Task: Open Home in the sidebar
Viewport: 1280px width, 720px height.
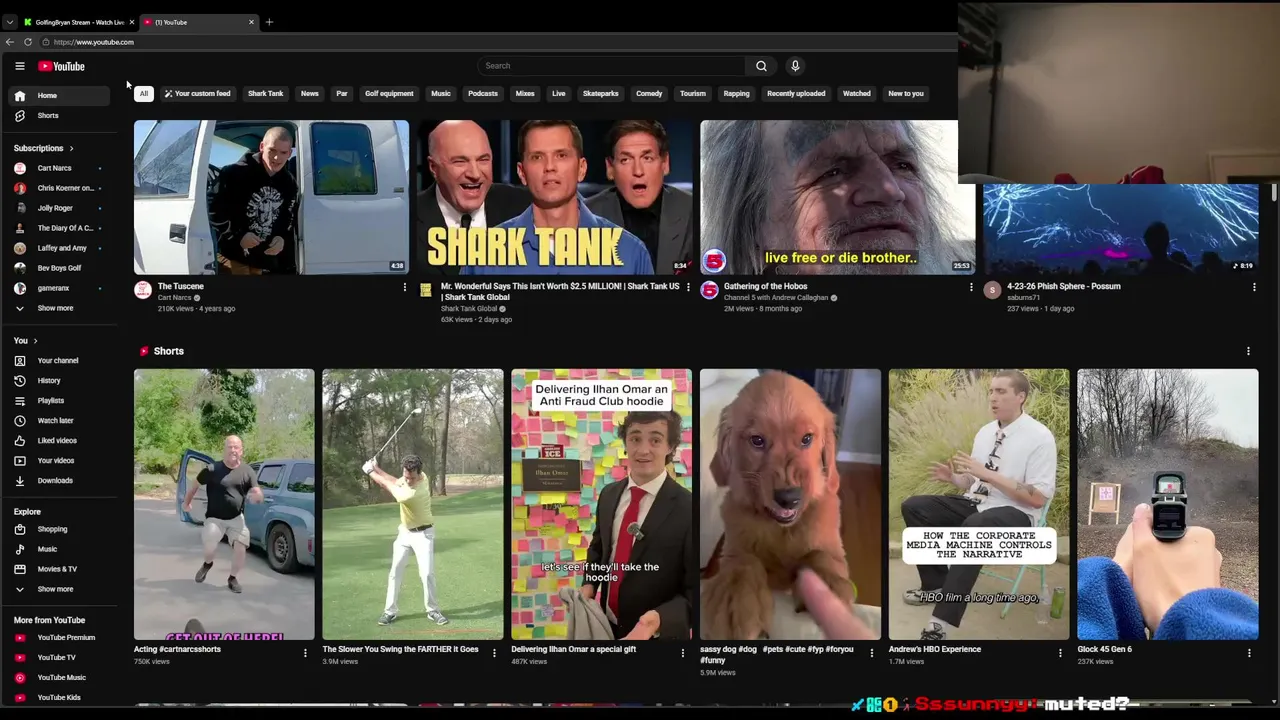Action: 58,95
